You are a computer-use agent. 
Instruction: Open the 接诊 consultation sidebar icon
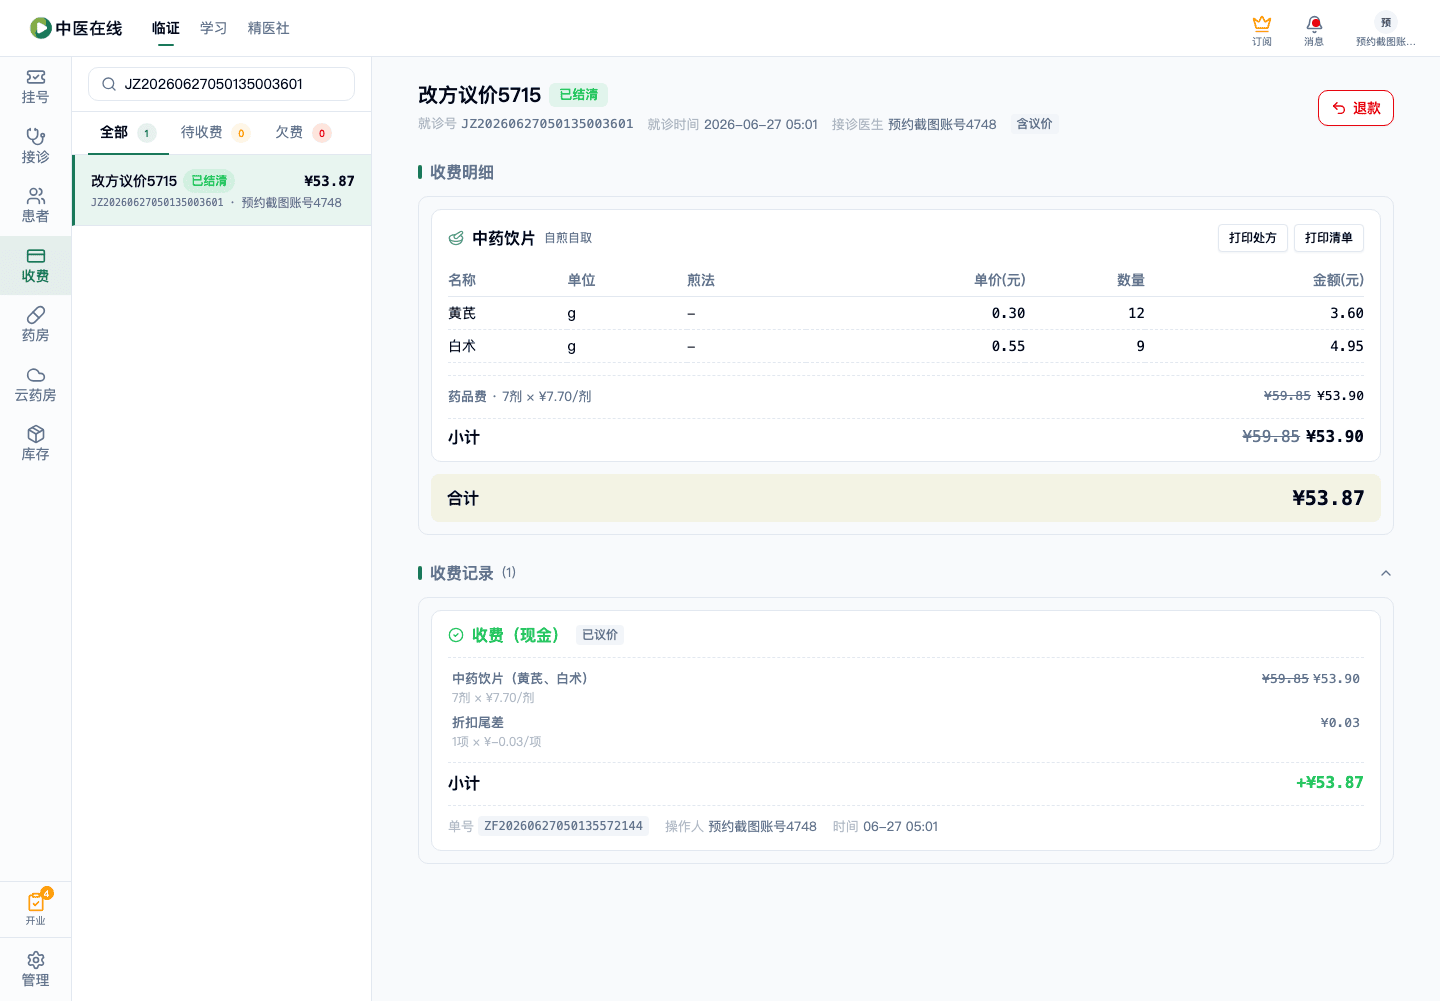click(x=35, y=146)
